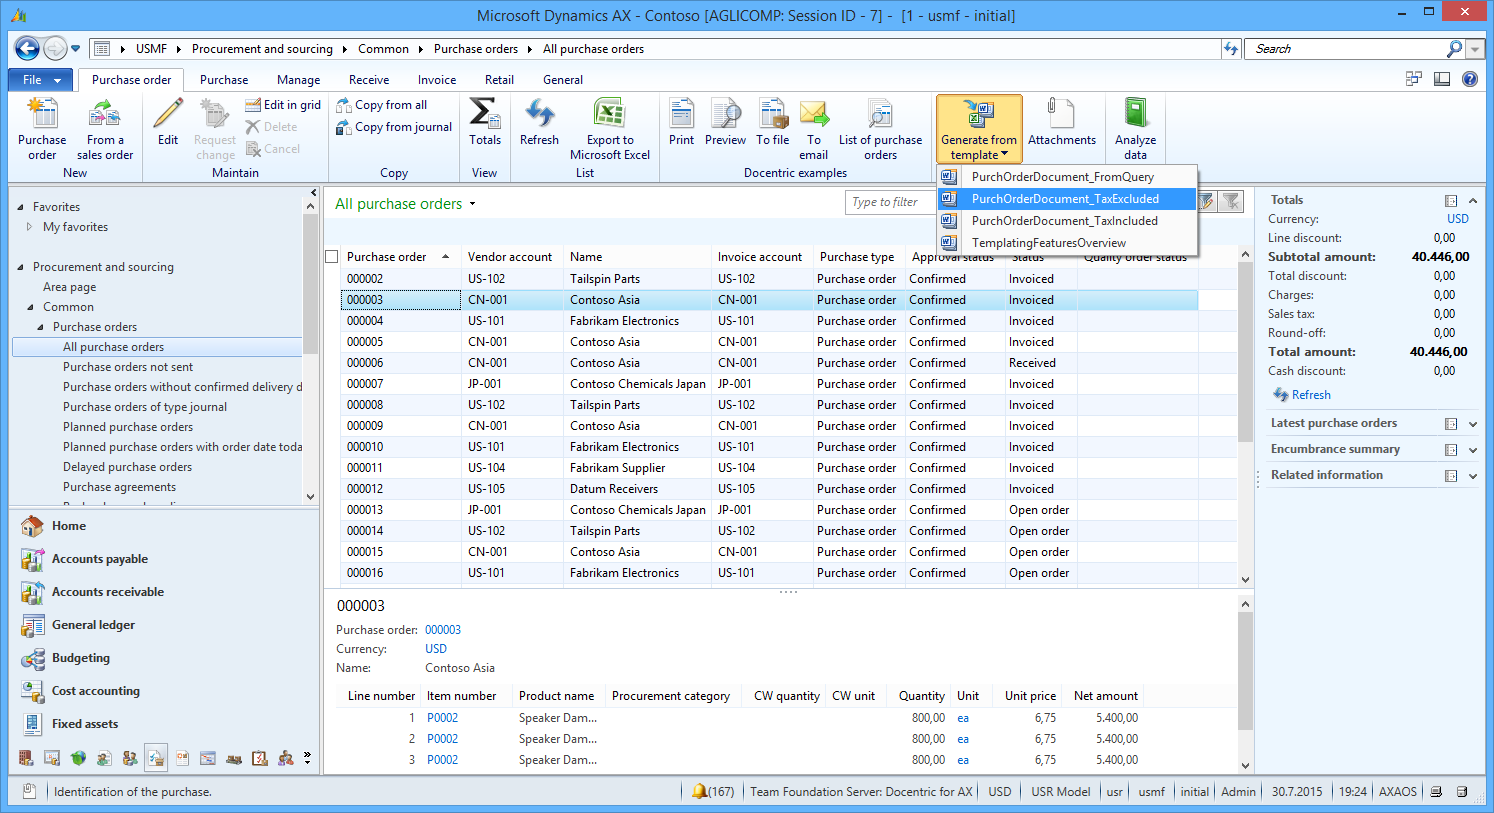Open Planned purchase orders list
Screen dimensions: 1494x813
(x=128, y=427)
